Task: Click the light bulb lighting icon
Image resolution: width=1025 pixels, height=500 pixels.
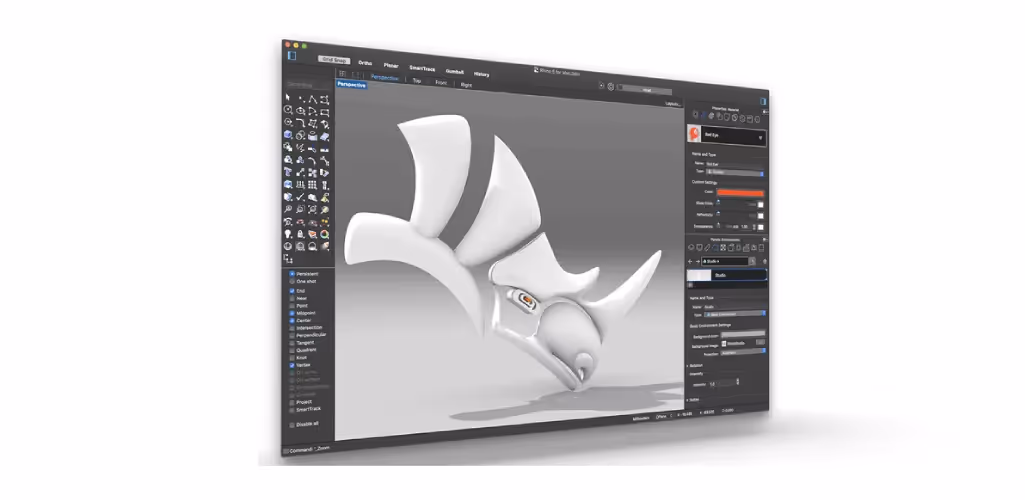Action: (288, 234)
